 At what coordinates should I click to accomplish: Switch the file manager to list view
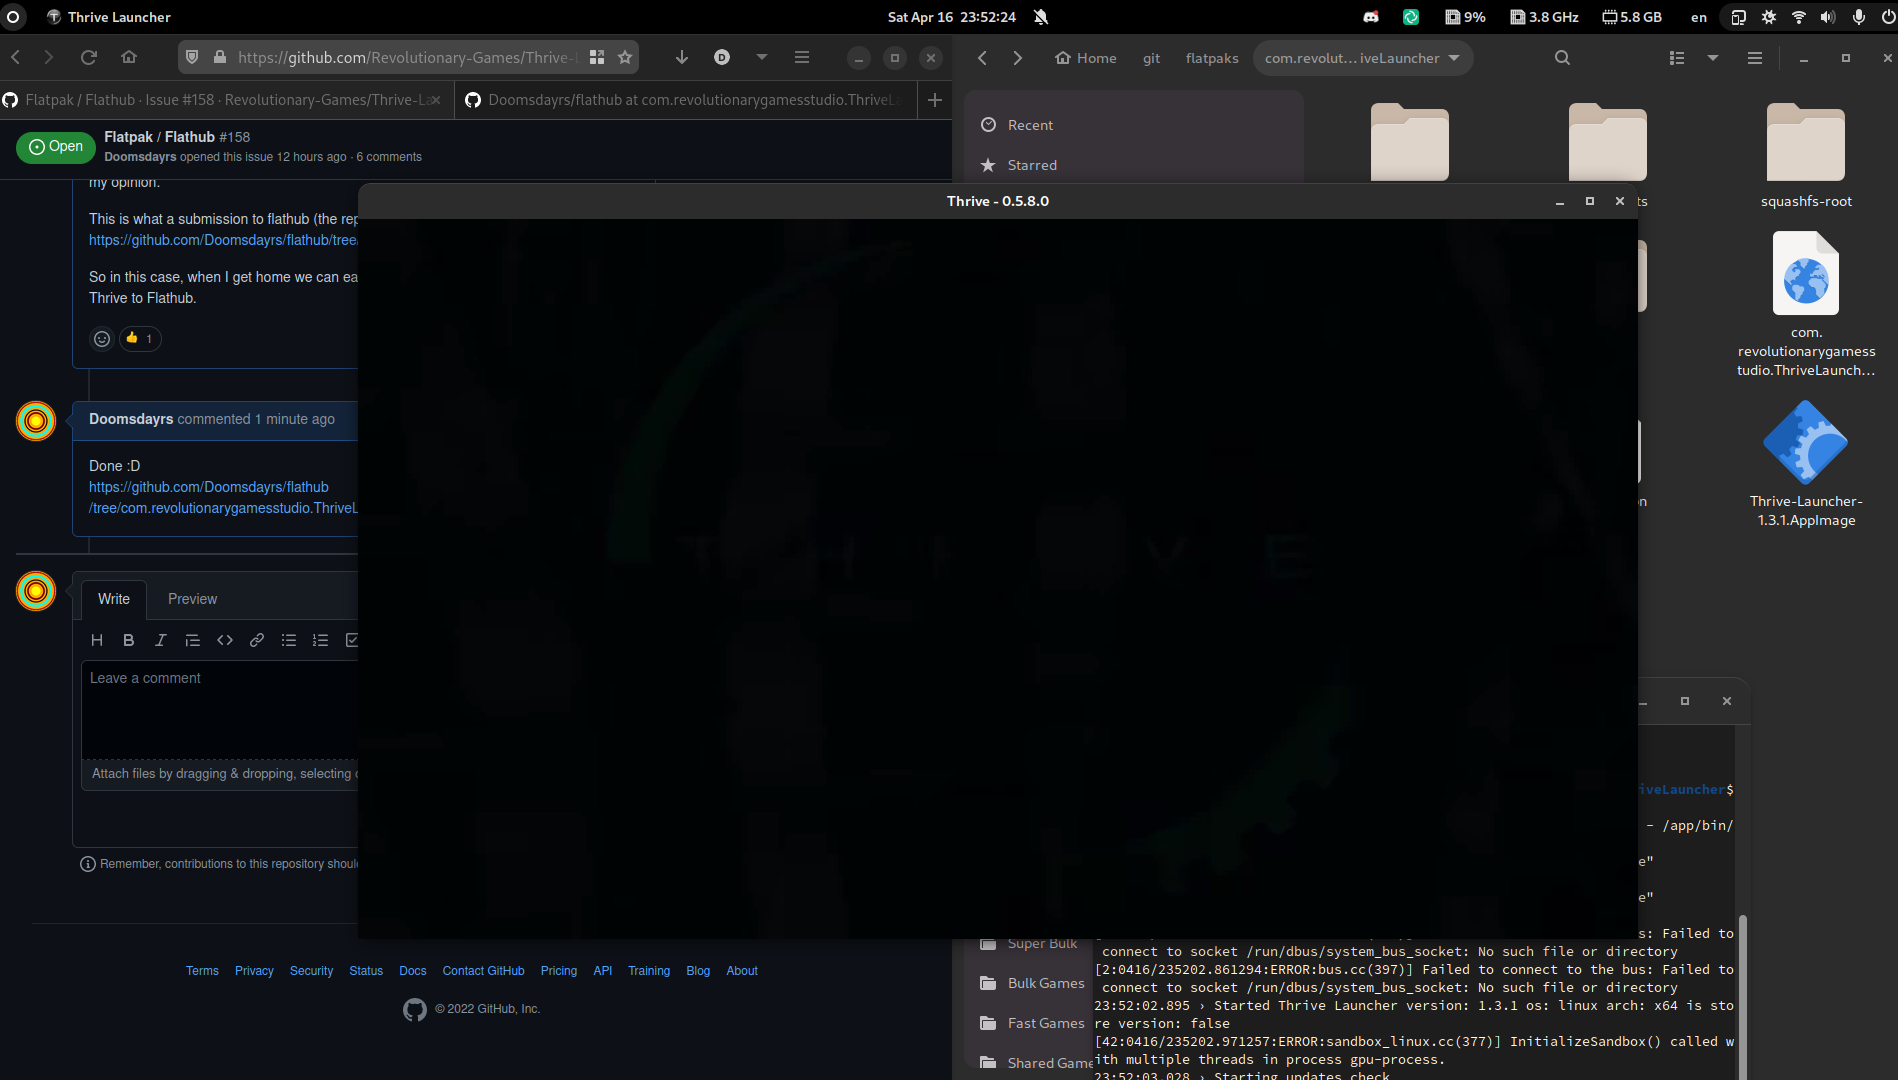[x=1677, y=58]
